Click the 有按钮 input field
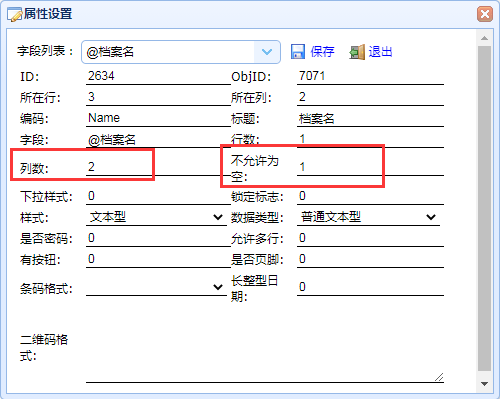 click(158, 259)
